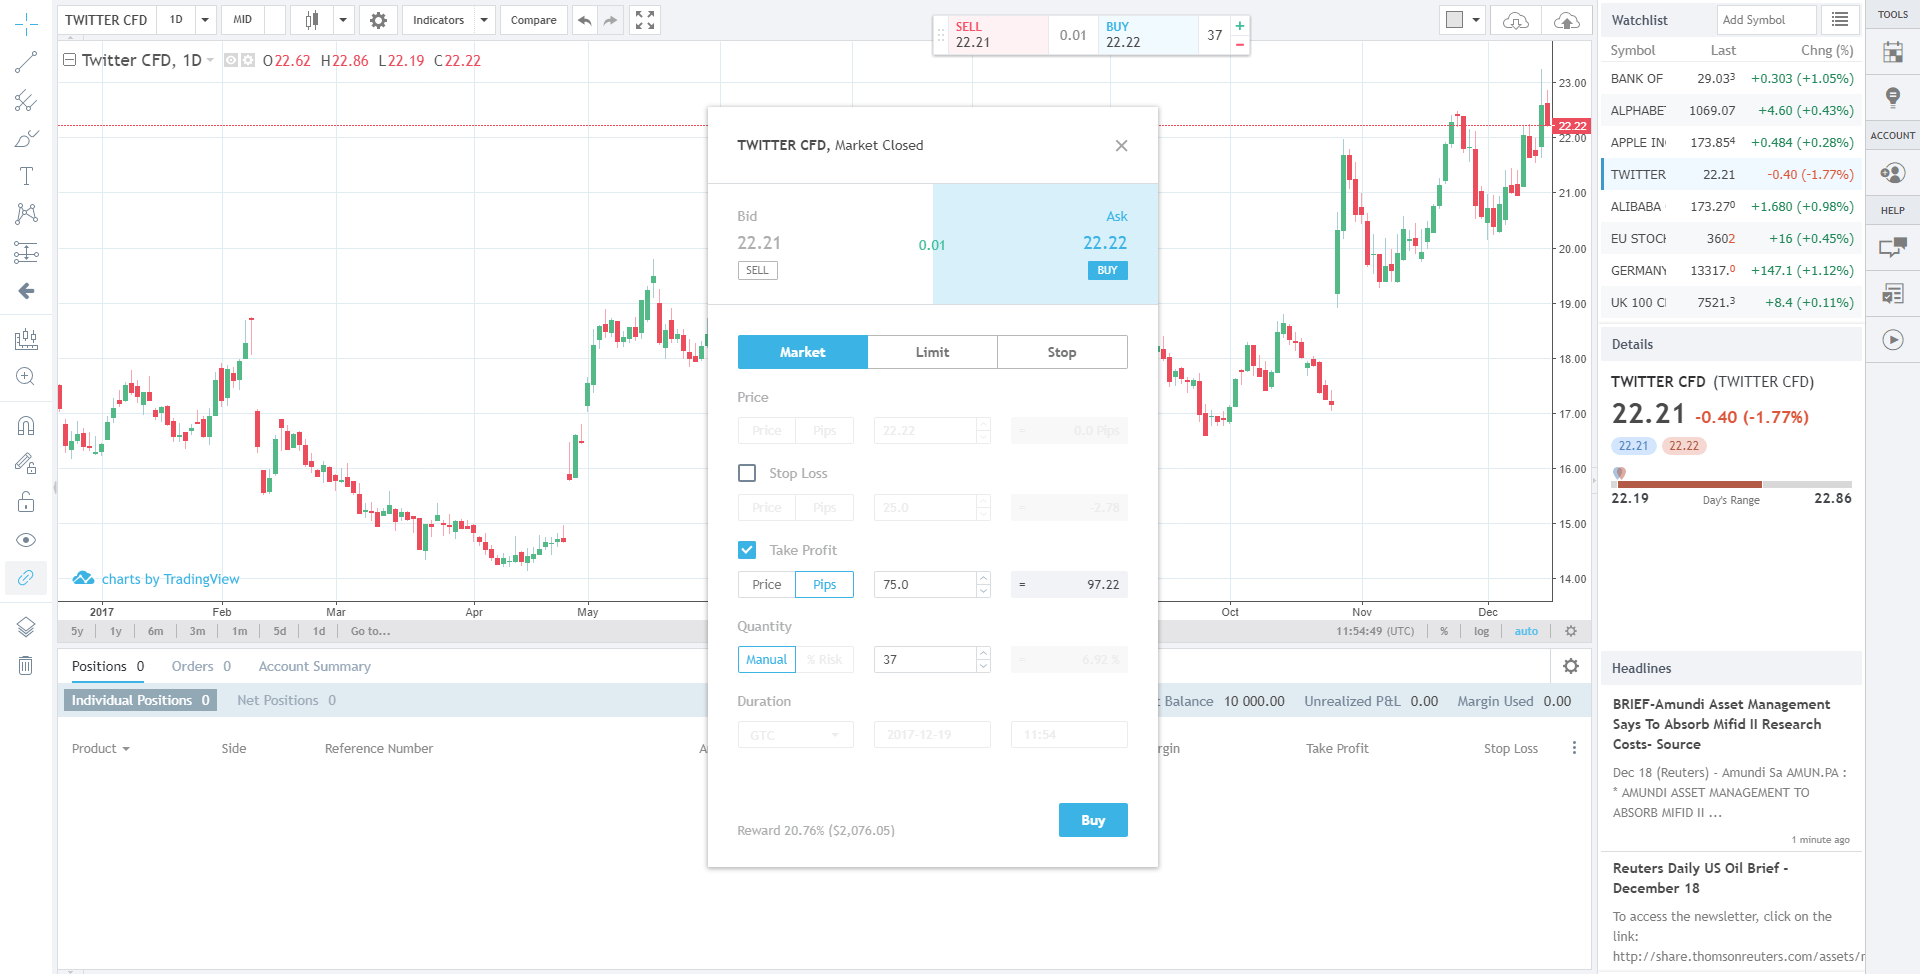This screenshot has width=1920, height=974.
Task: Open the Product column sort dropdown
Action: pos(126,749)
